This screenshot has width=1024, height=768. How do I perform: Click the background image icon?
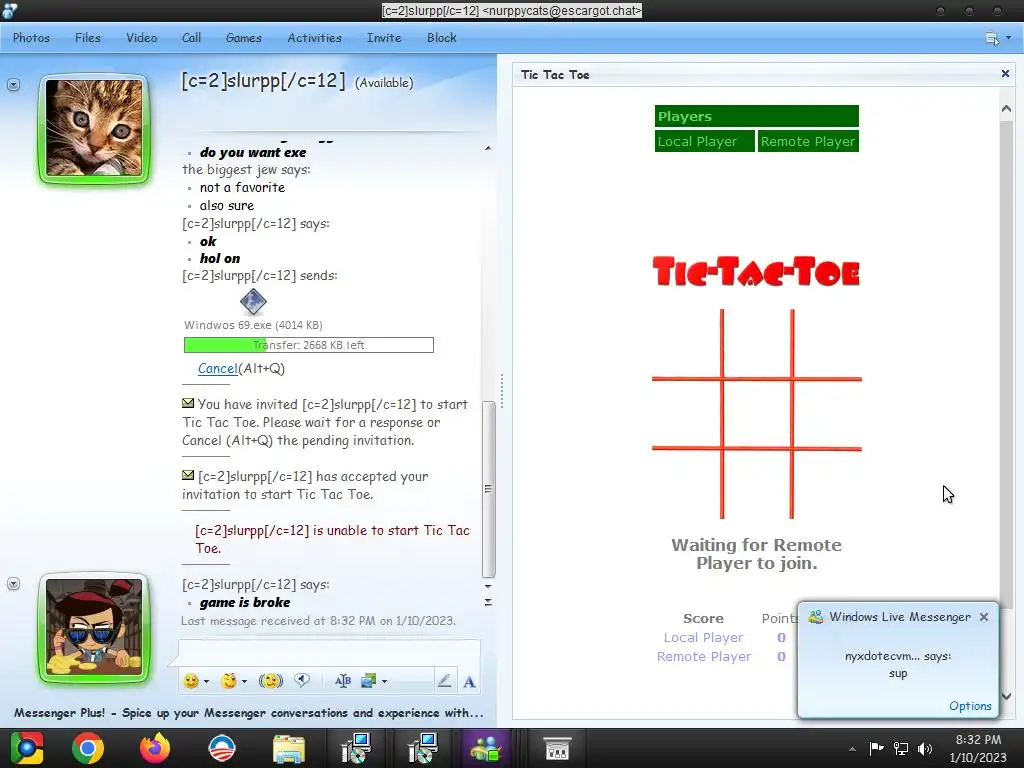coord(369,681)
